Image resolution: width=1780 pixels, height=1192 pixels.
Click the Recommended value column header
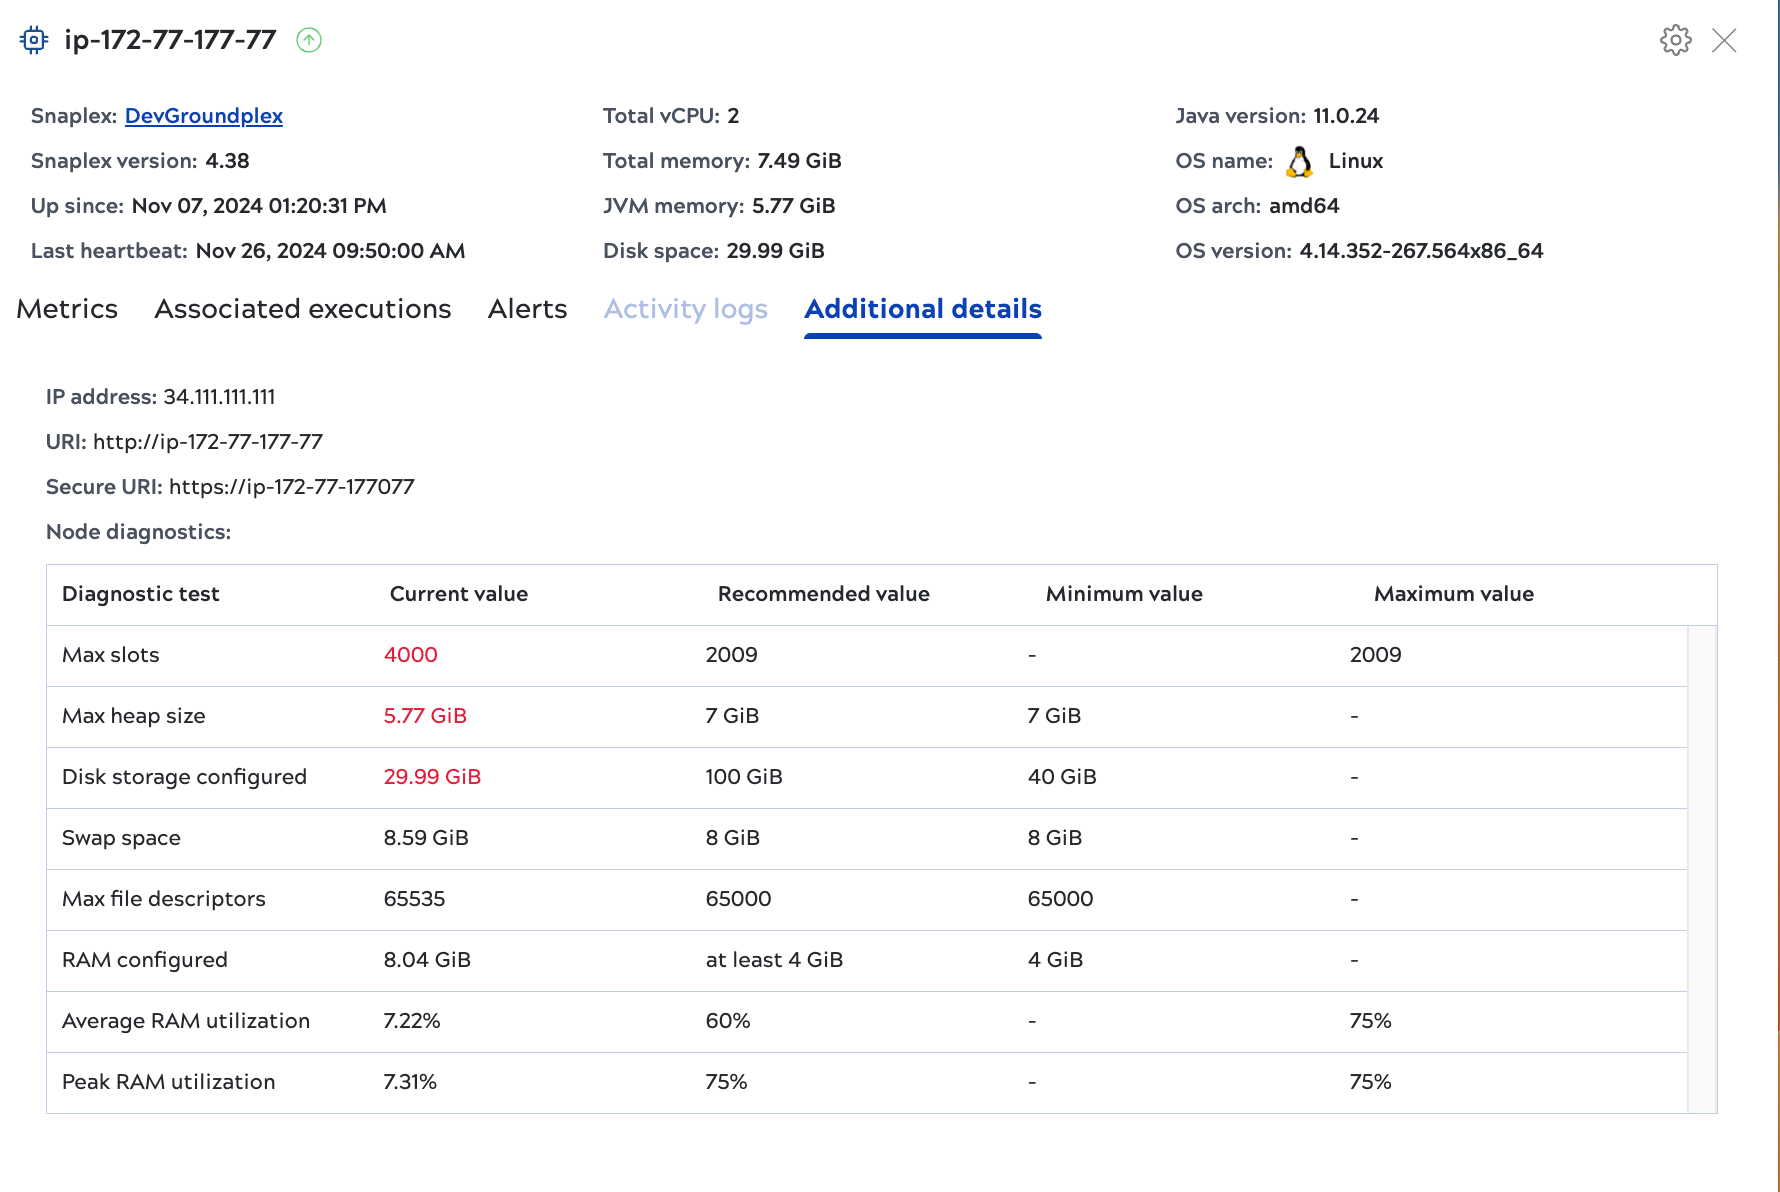(823, 593)
